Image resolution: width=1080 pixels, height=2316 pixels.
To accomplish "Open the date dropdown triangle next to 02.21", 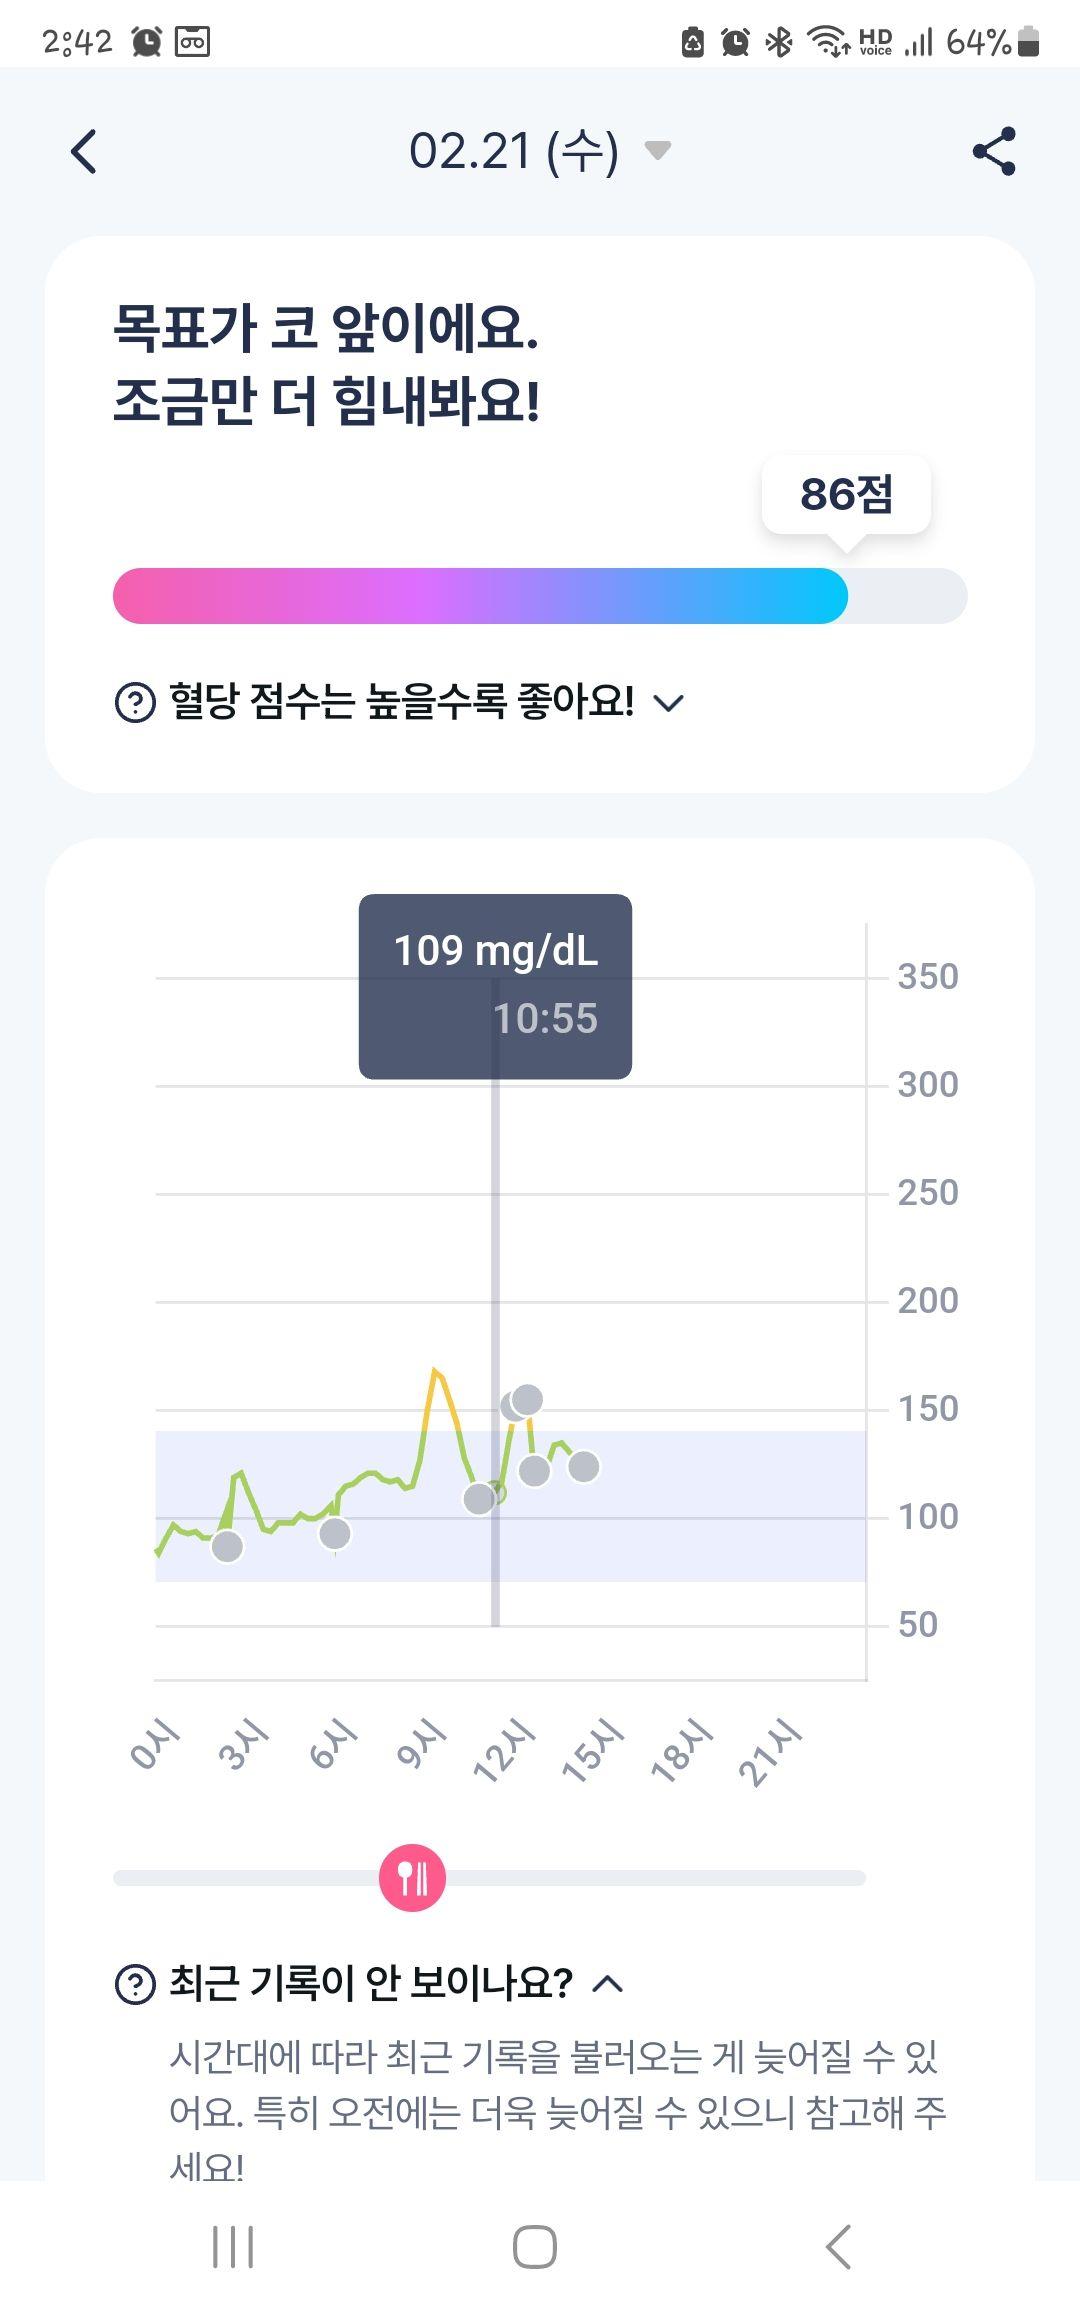I will (657, 151).
